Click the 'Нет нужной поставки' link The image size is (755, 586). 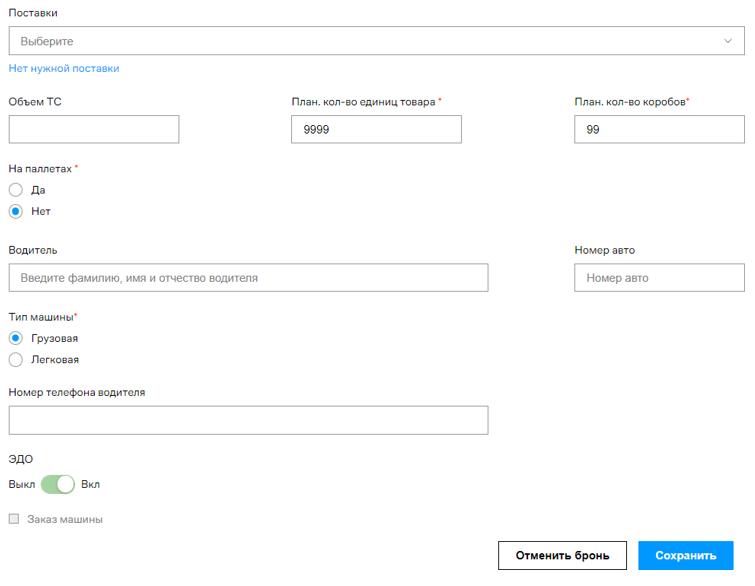pyautogui.click(x=64, y=69)
